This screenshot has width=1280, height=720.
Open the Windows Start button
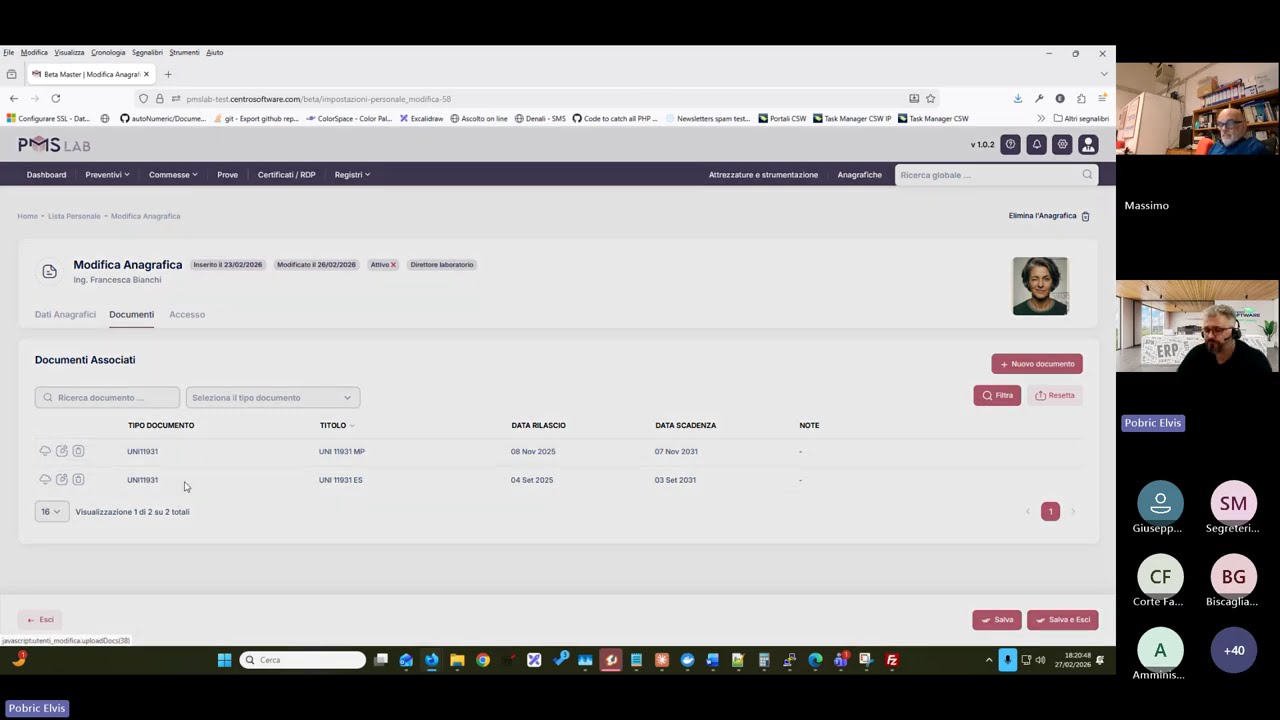[224, 660]
